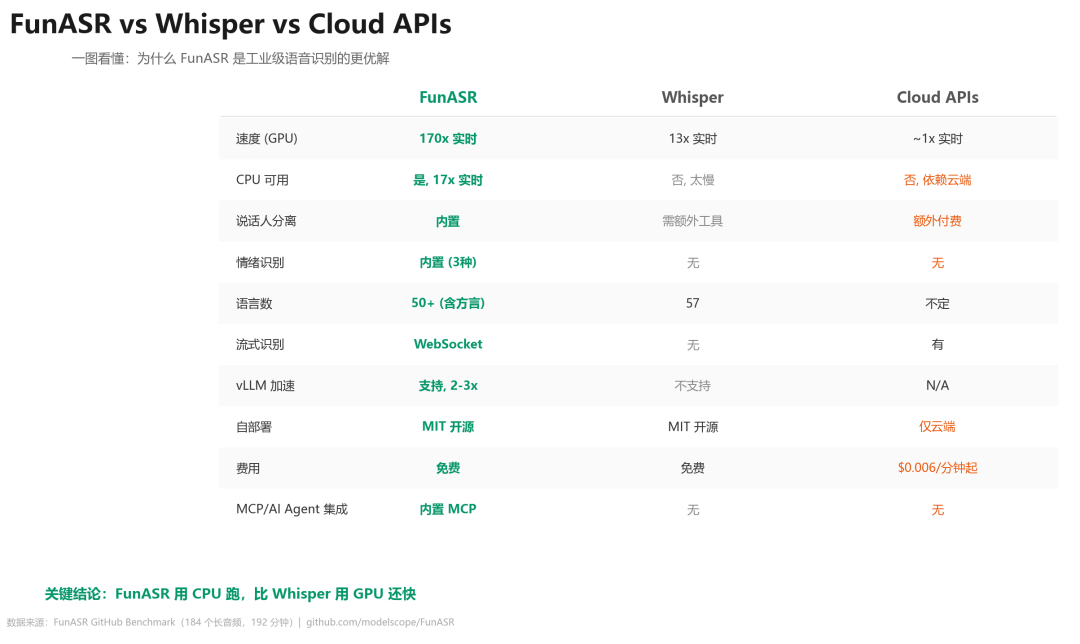Click the "支持, 2-3x" cell
This screenshot has height=644, width=1080.
click(448, 386)
